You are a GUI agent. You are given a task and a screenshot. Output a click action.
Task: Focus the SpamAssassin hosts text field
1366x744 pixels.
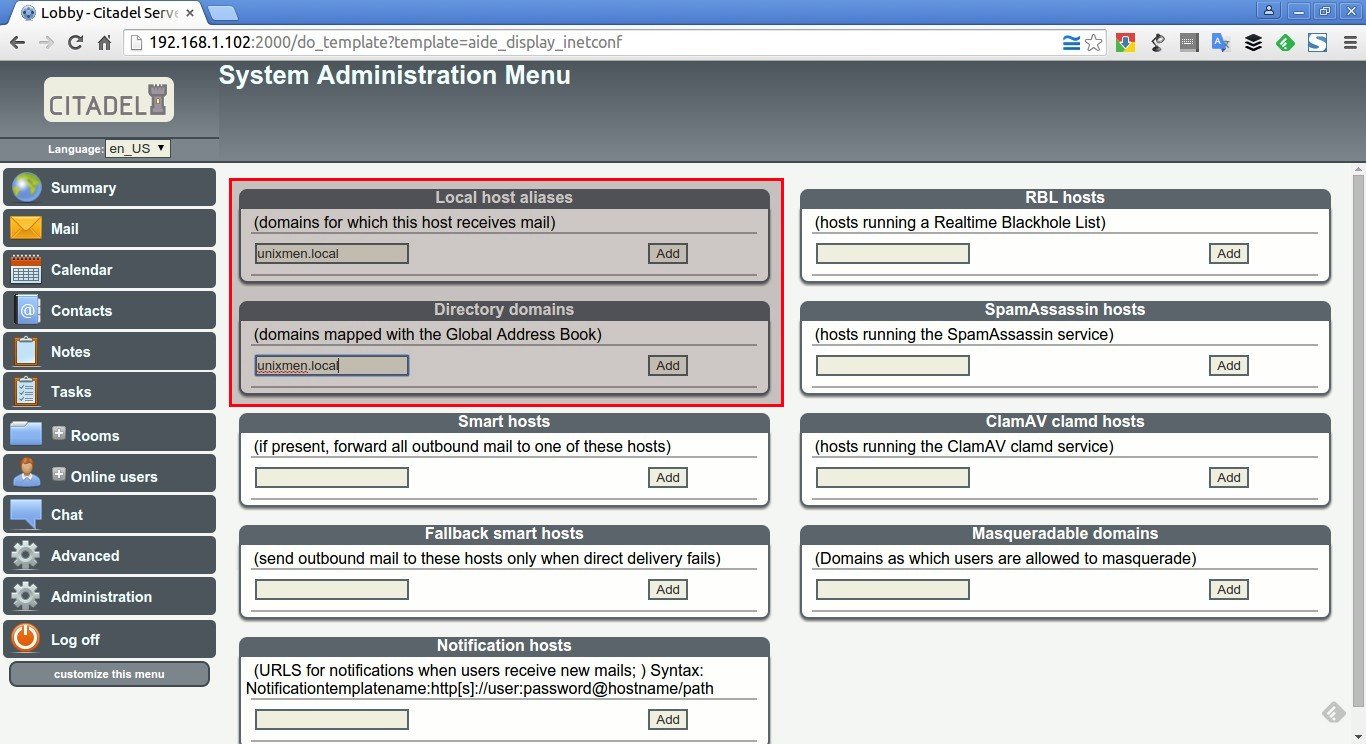[x=893, y=365]
